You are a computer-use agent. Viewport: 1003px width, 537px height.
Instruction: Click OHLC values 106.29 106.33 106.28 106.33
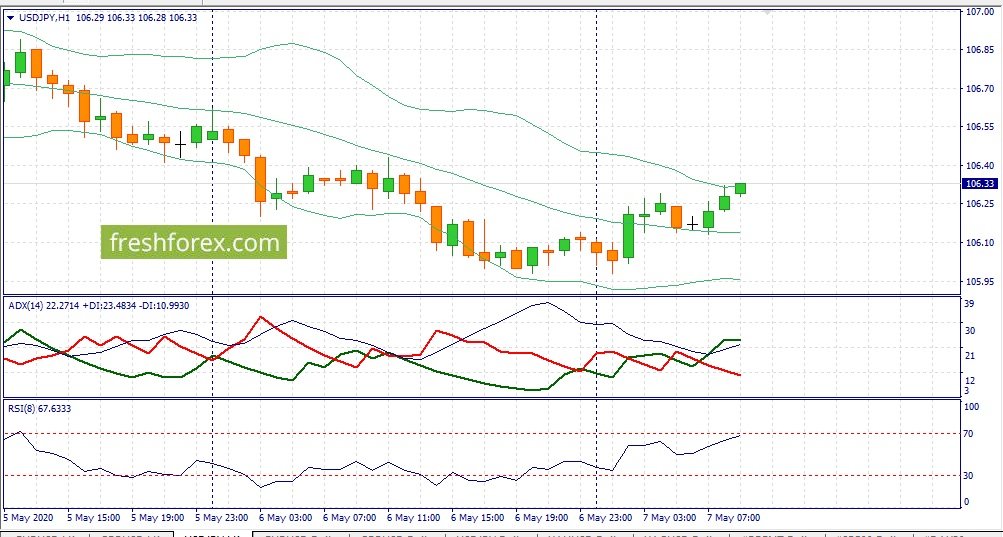[136, 18]
